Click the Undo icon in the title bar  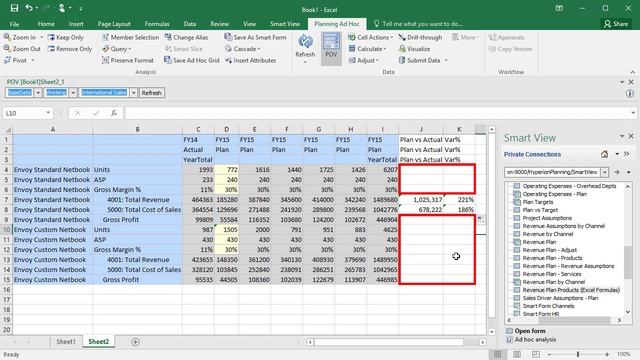tap(29, 8)
